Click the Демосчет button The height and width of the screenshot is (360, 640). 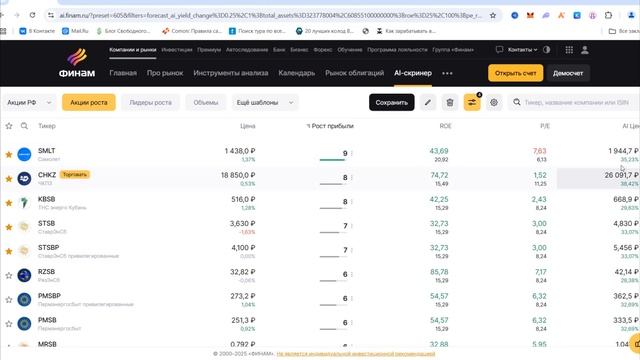[568, 73]
